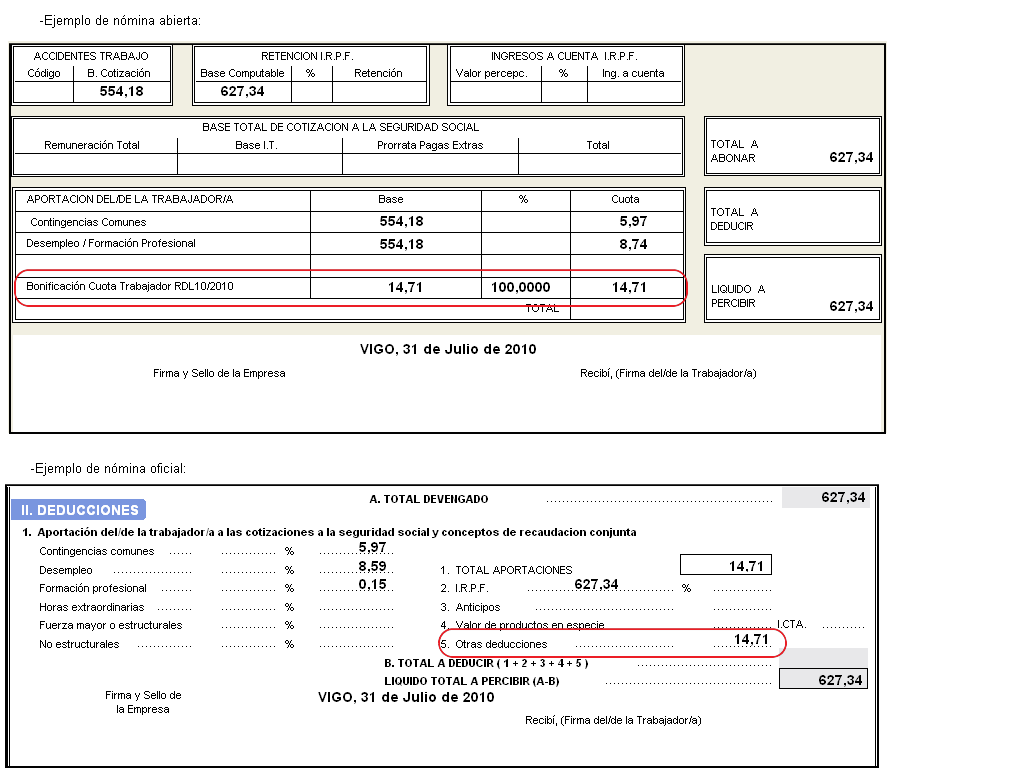This screenshot has width=1024, height=768.
Task: Click the bonificación cuota 14,71
Action: 629,287
